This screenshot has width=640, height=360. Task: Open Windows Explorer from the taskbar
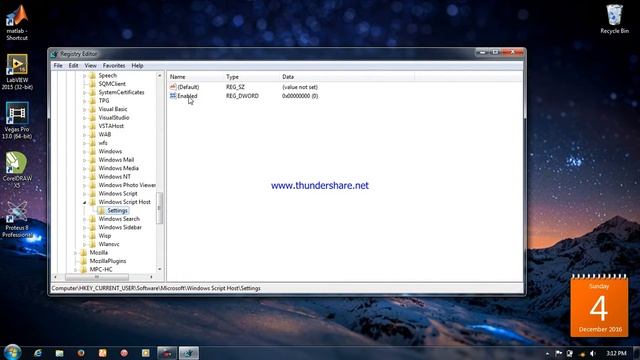point(60,353)
